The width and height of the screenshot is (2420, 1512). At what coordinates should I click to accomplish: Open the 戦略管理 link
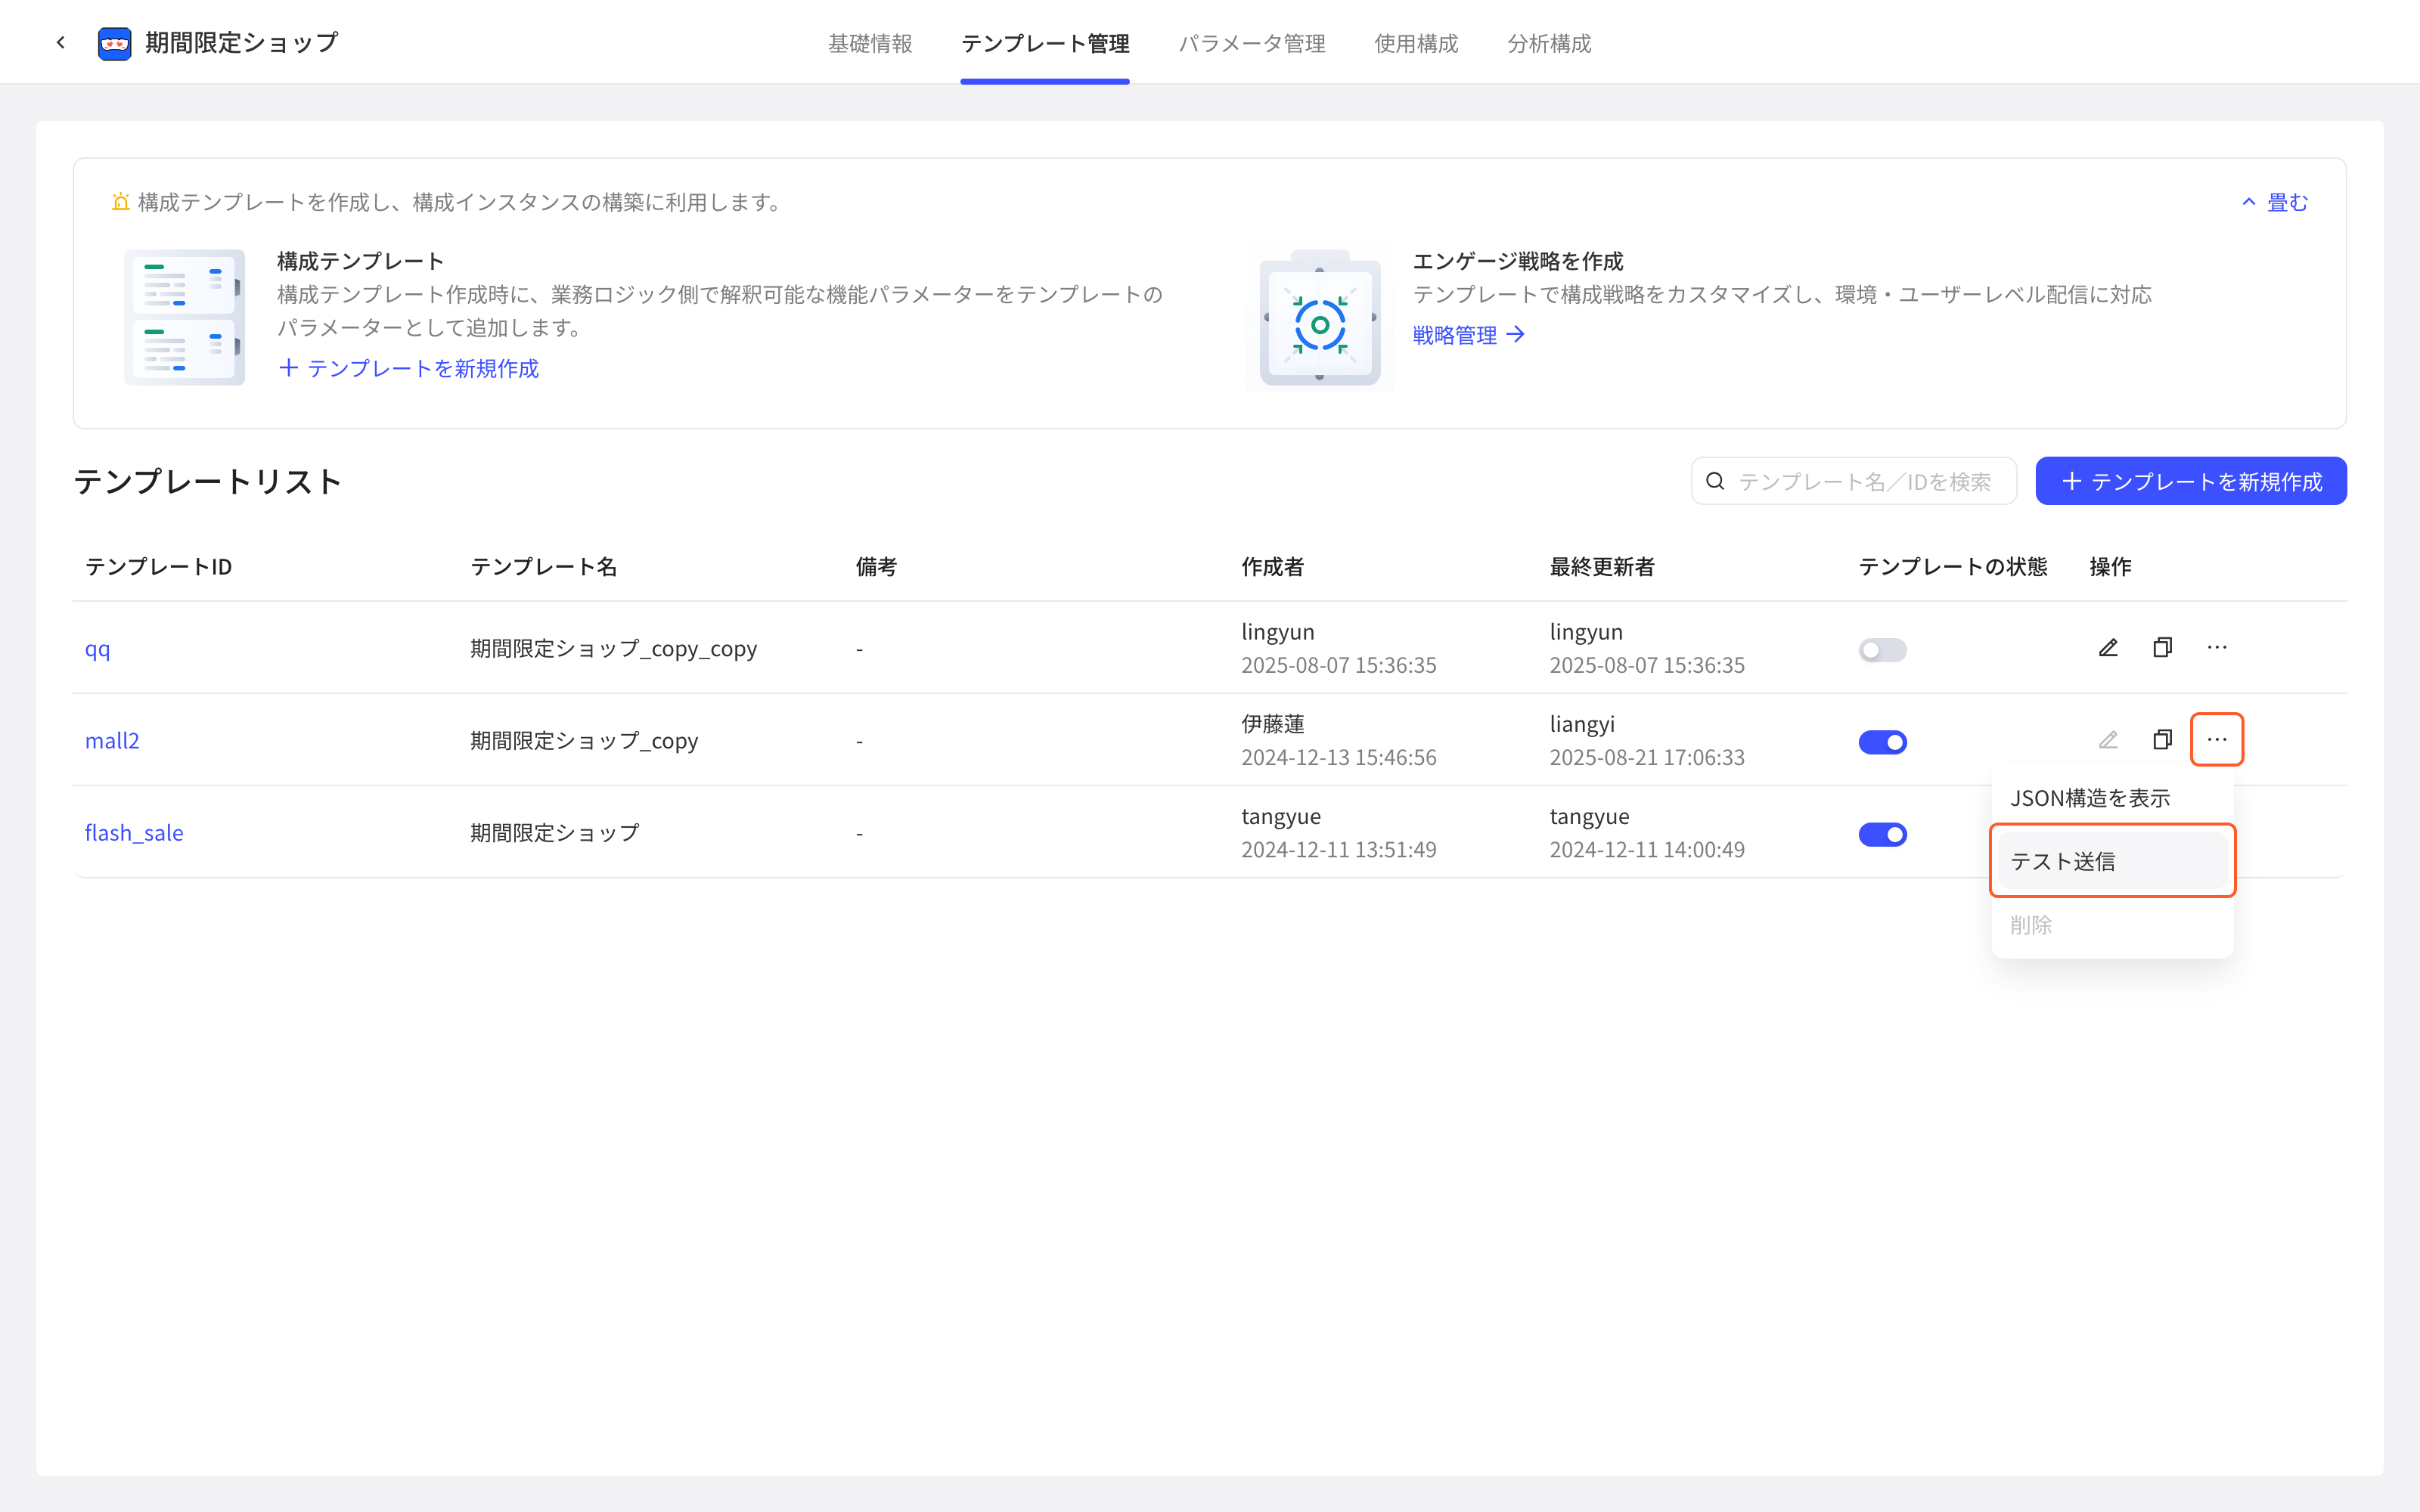tap(1468, 335)
